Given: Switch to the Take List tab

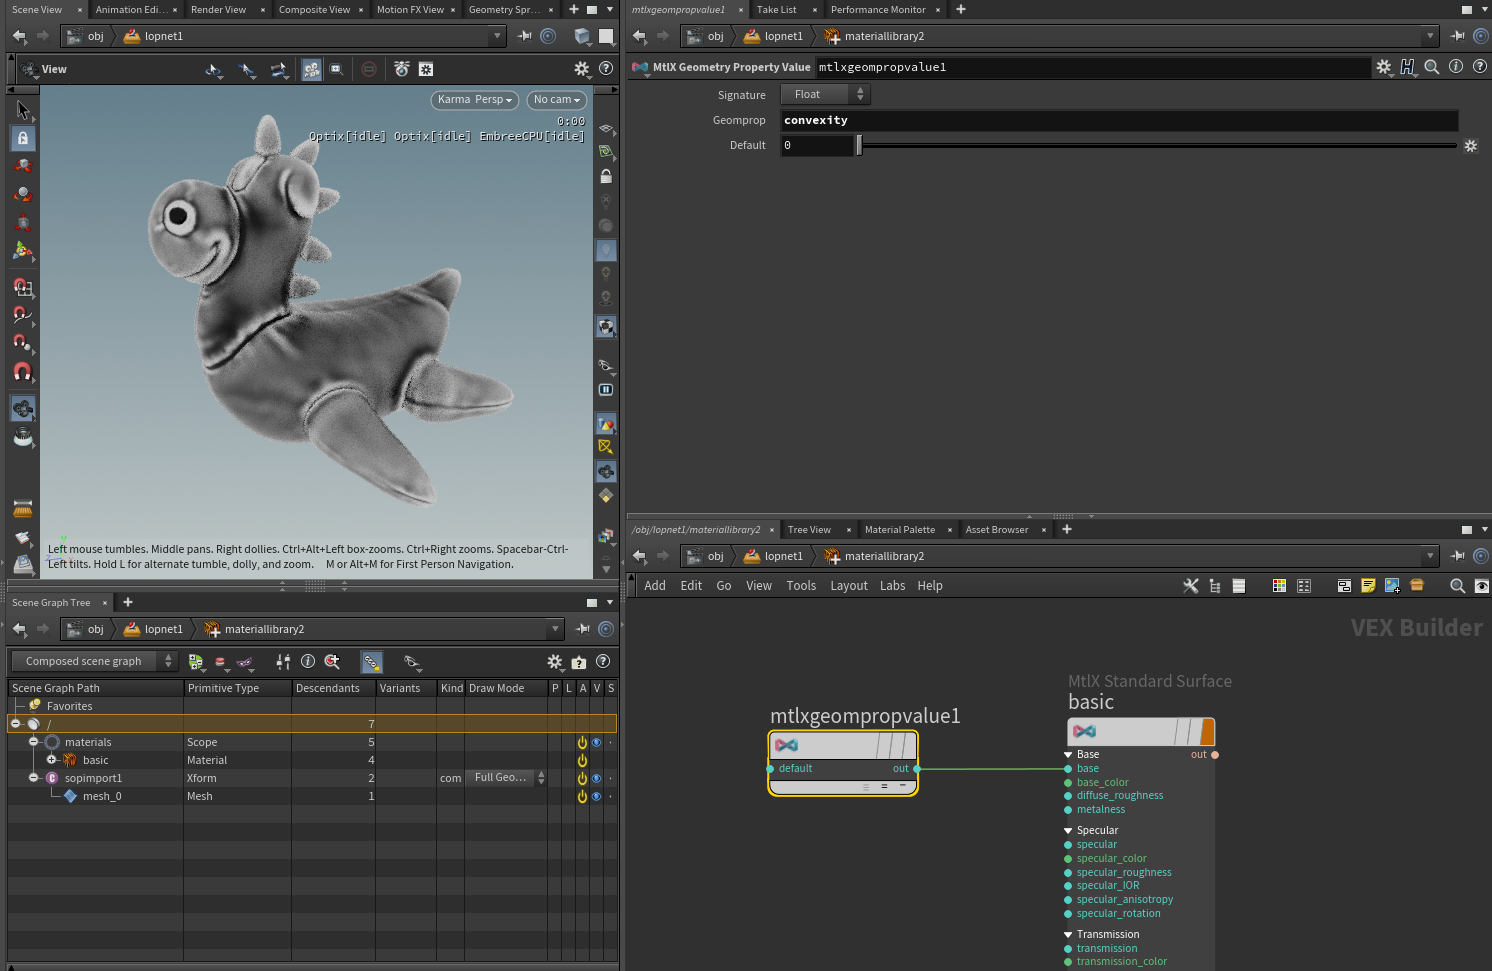Looking at the screenshot, I should click(776, 10).
